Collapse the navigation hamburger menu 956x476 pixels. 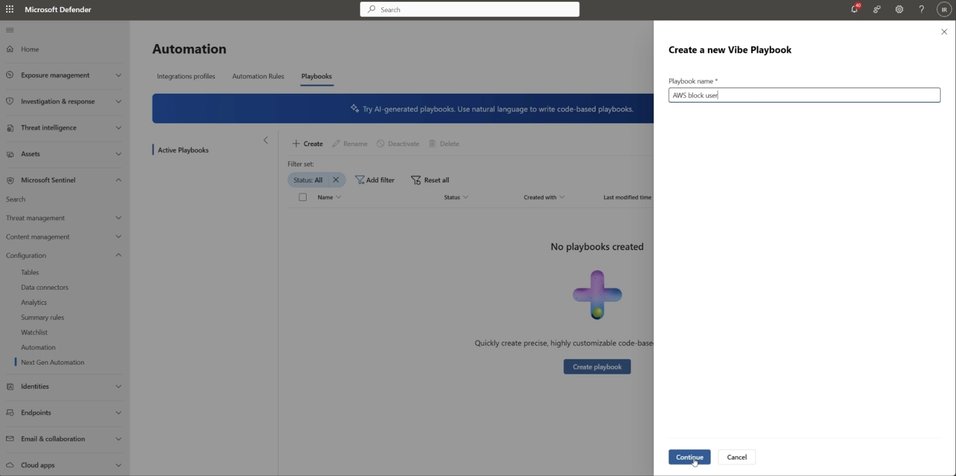pyautogui.click(x=10, y=30)
